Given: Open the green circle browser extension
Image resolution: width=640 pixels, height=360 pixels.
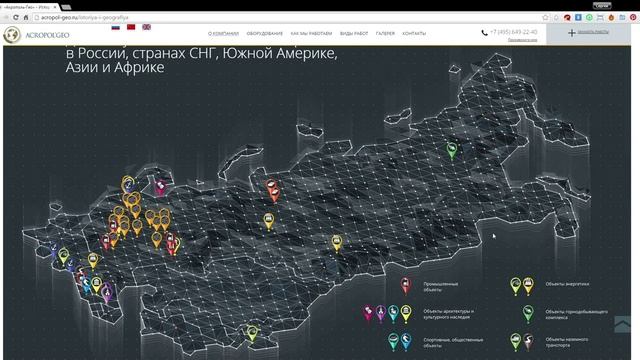Looking at the screenshot, I should 589,17.
